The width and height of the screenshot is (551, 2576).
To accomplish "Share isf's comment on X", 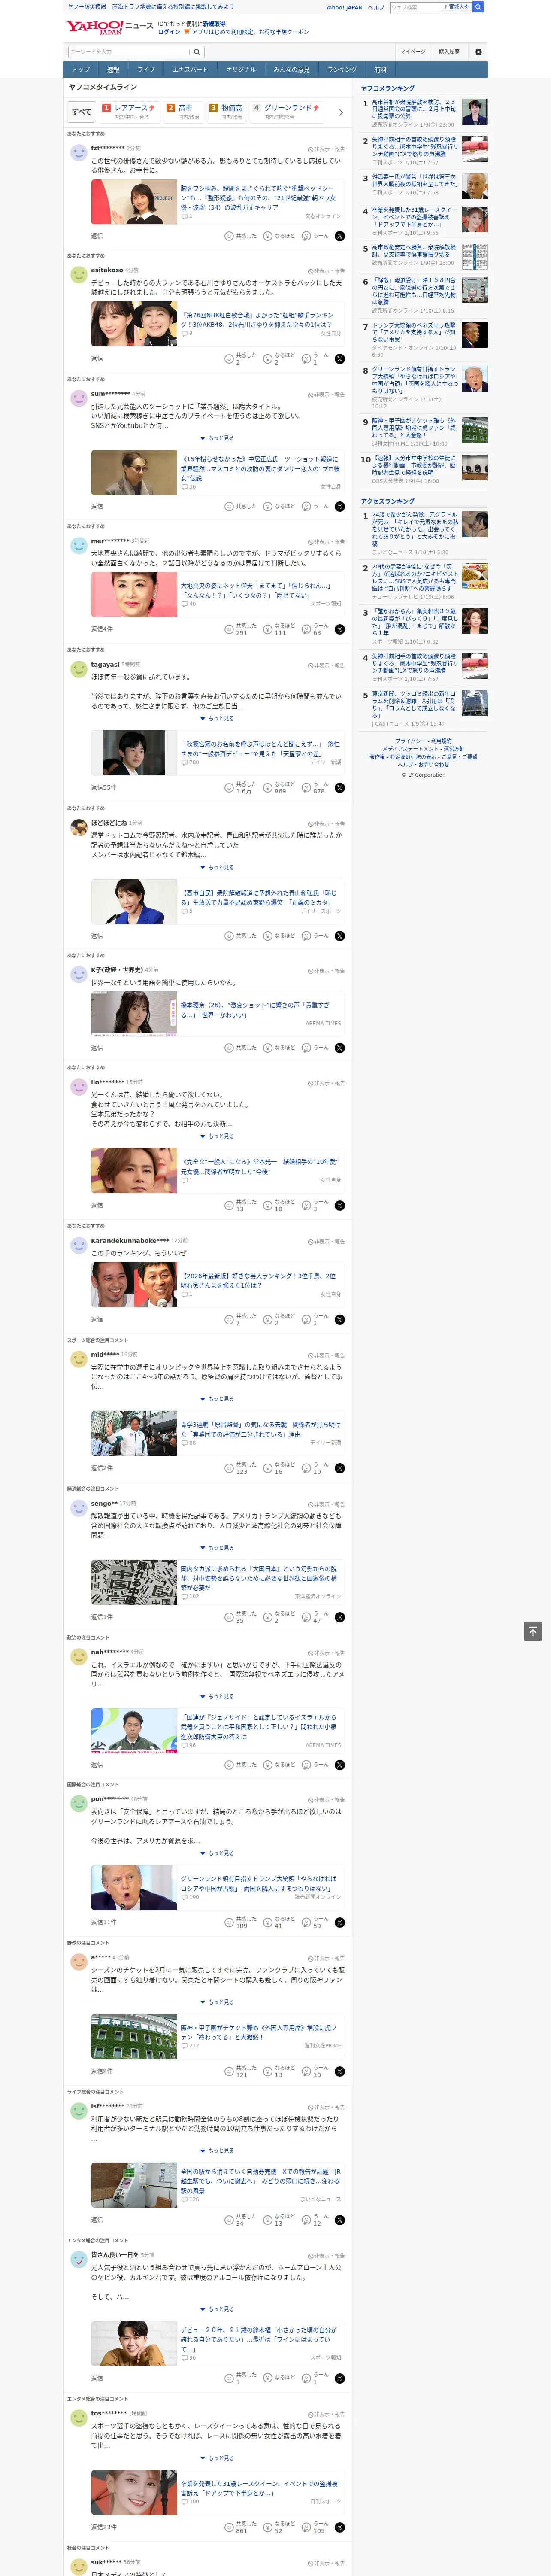I will pyautogui.click(x=340, y=2220).
